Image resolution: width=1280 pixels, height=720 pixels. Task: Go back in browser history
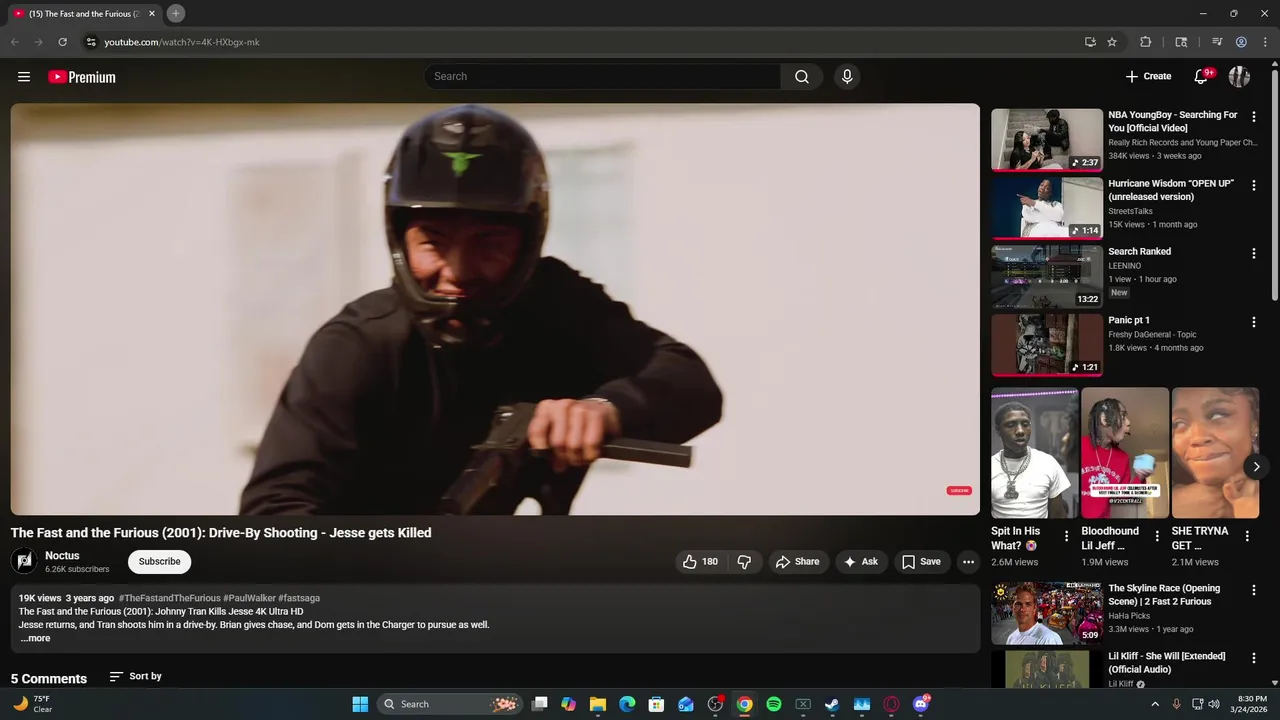(x=15, y=42)
